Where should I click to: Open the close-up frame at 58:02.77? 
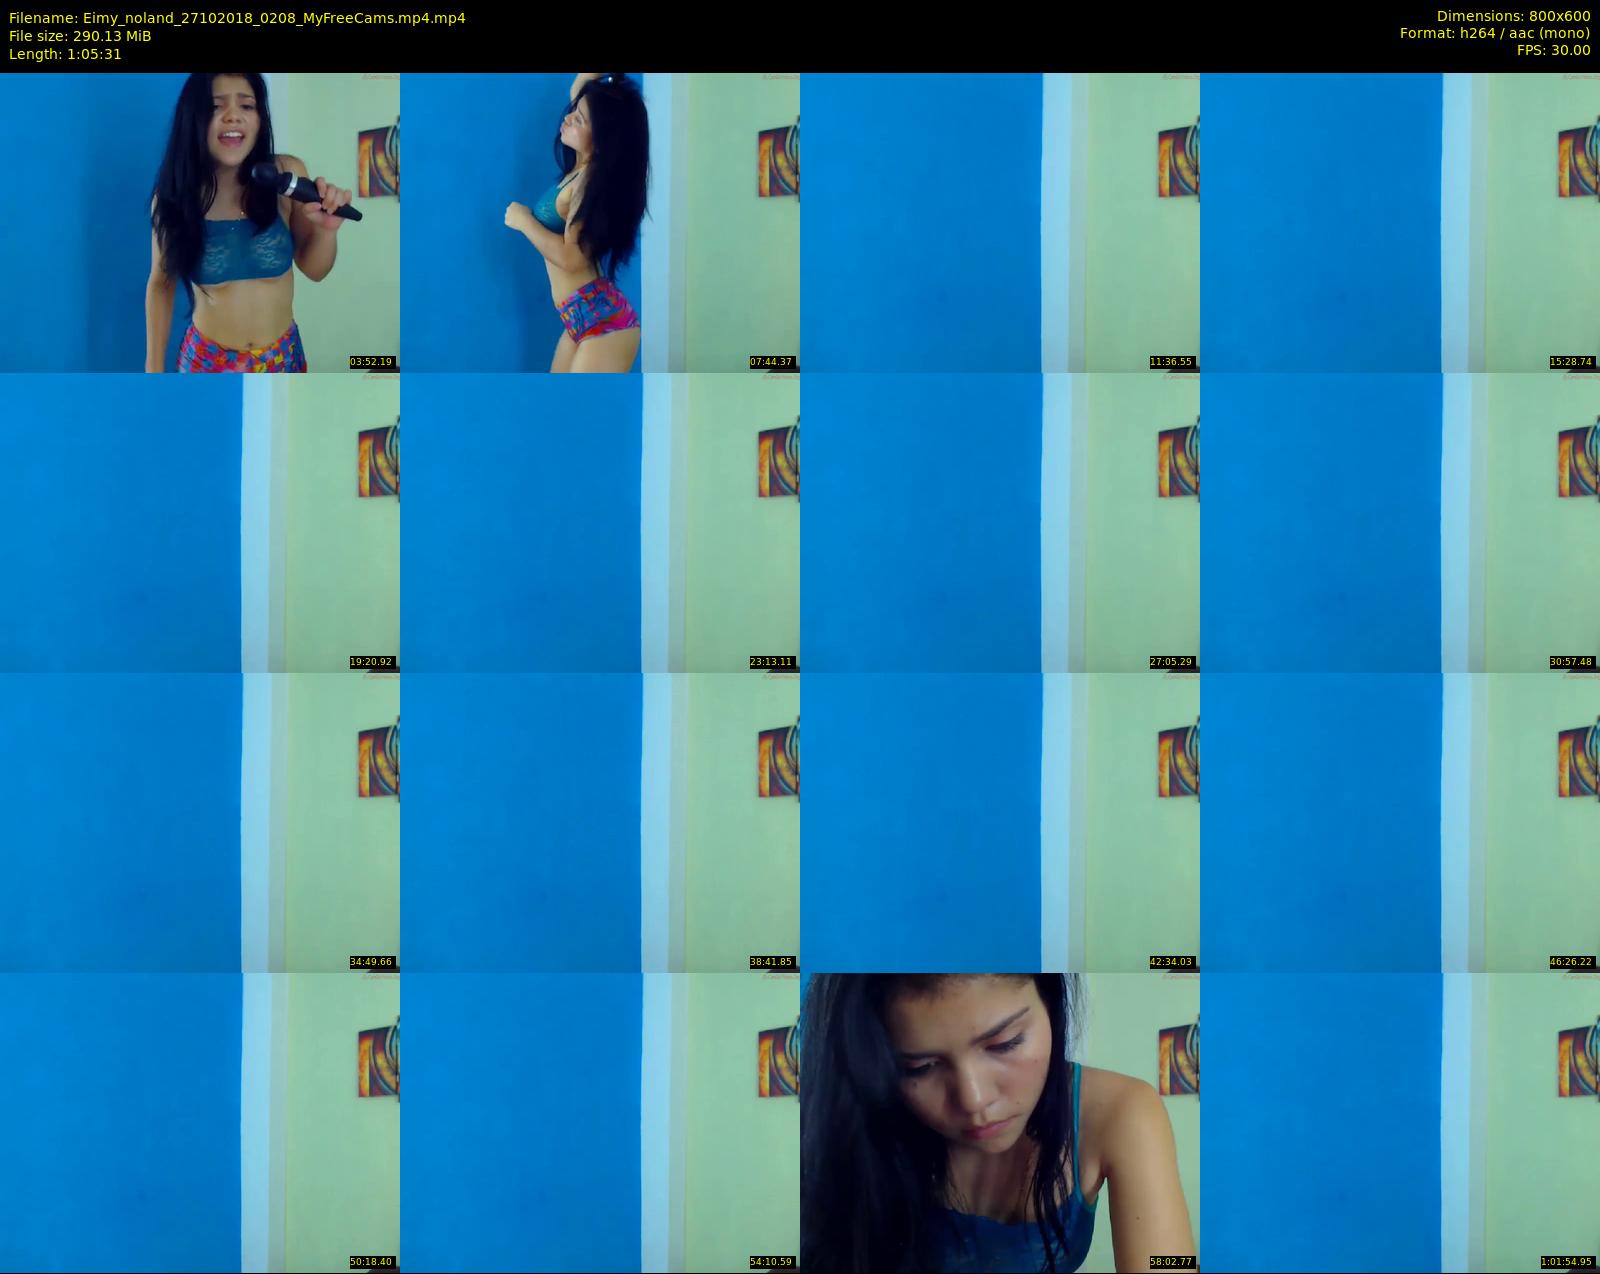click(1000, 1122)
